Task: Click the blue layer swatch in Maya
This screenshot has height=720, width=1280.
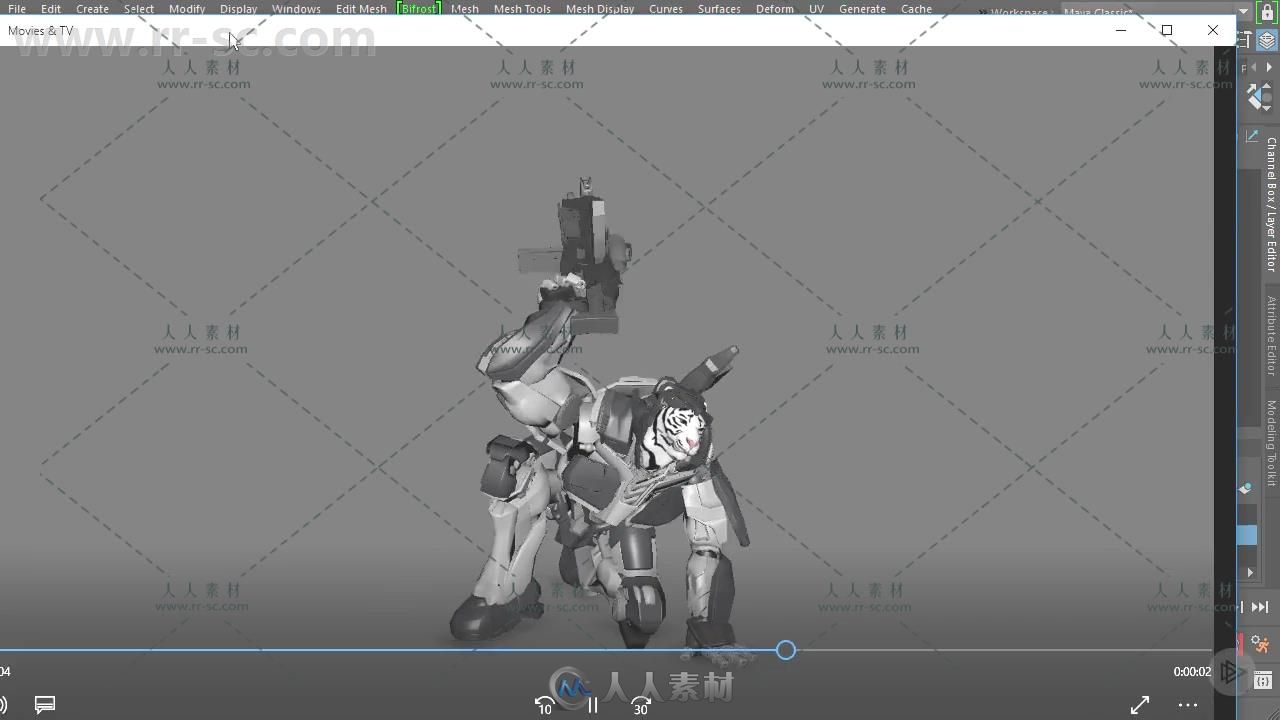Action: pyautogui.click(x=1247, y=536)
